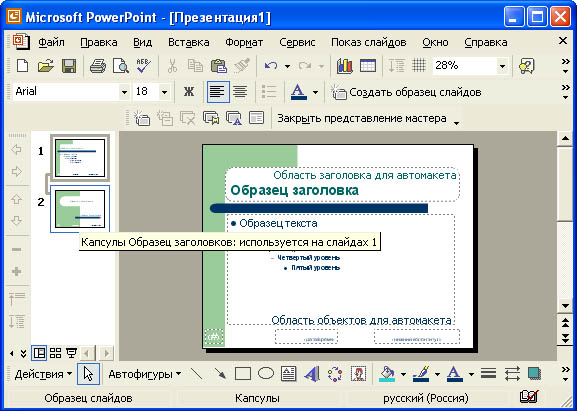
Task: Click Создать образец слайдов button
Action: [406, 92]
